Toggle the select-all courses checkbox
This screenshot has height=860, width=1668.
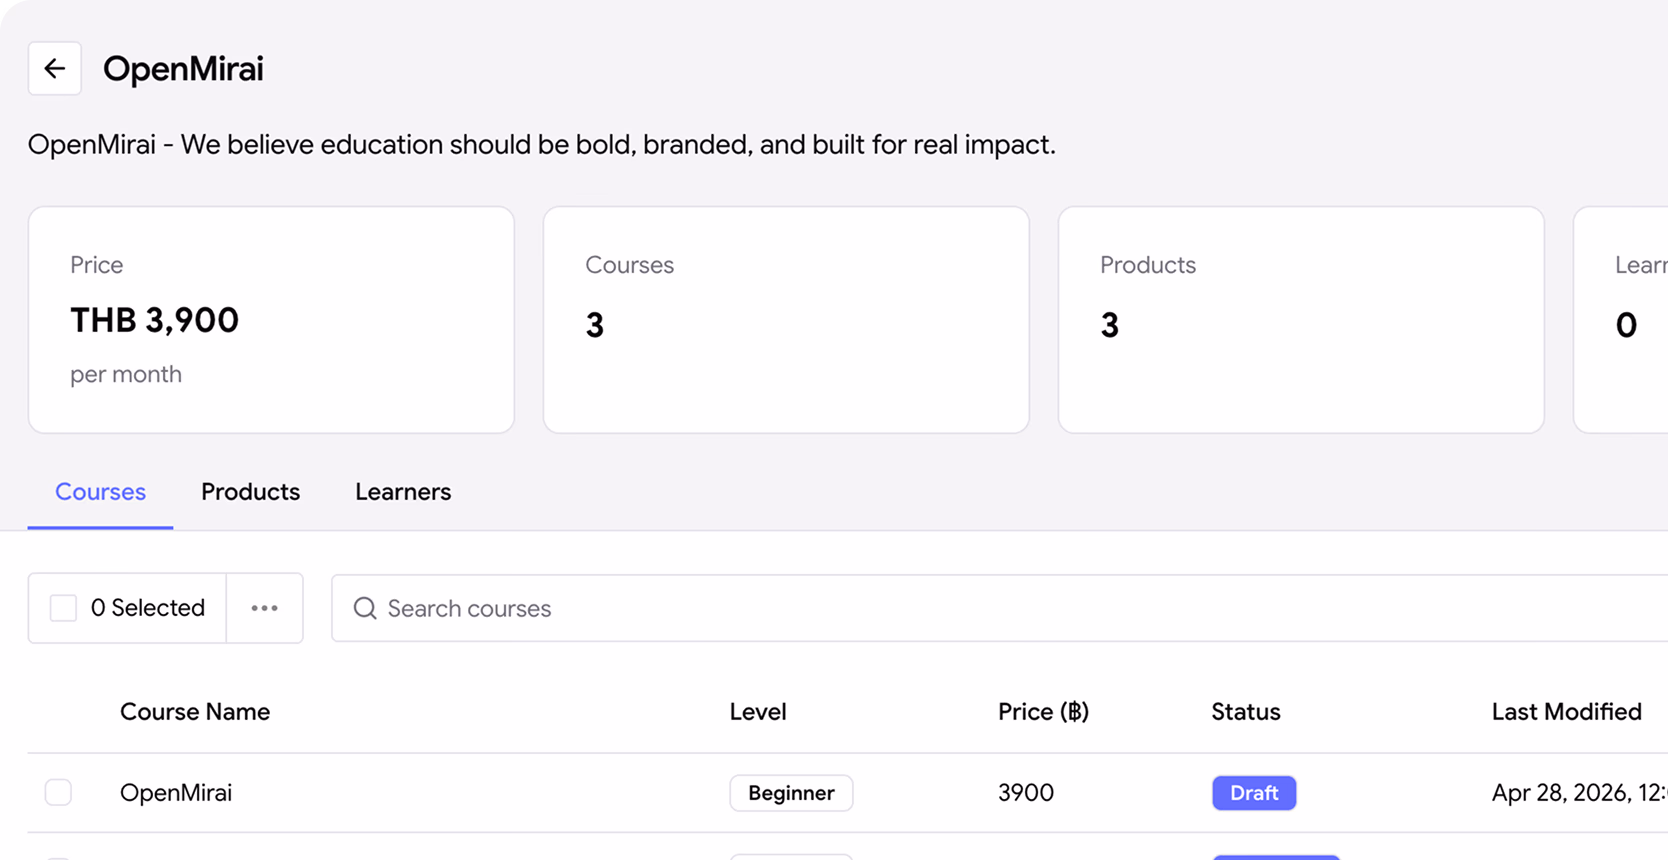click(63, 608)
